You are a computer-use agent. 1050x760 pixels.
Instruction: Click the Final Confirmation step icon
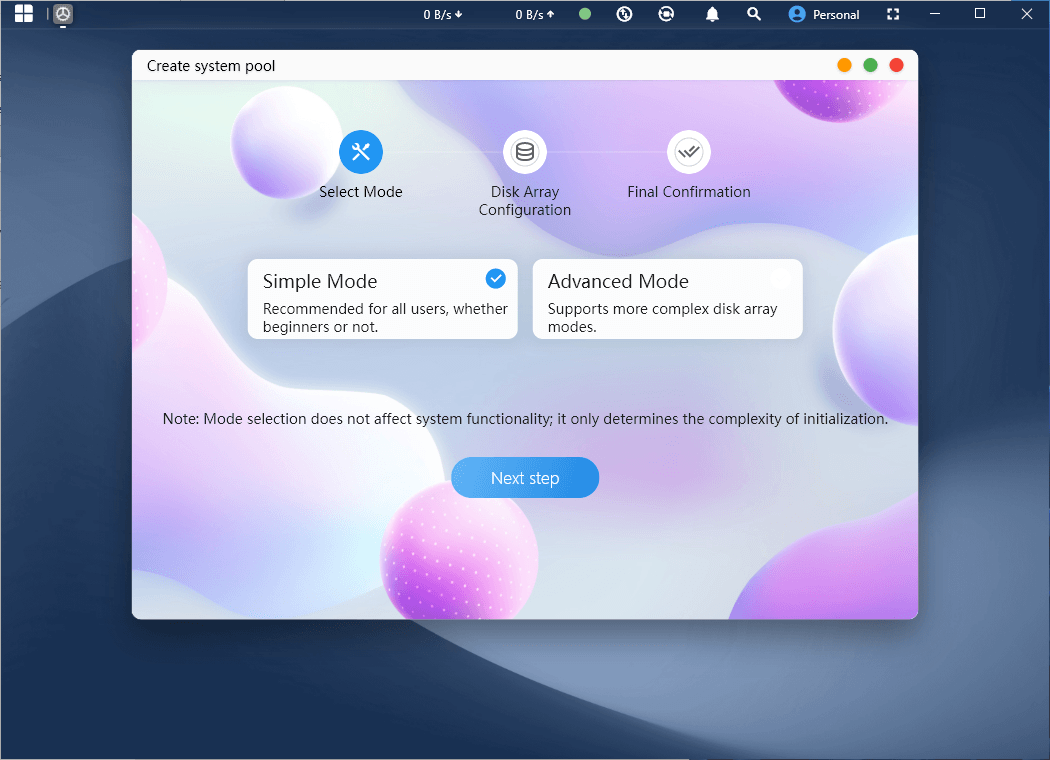pos(689,152)
